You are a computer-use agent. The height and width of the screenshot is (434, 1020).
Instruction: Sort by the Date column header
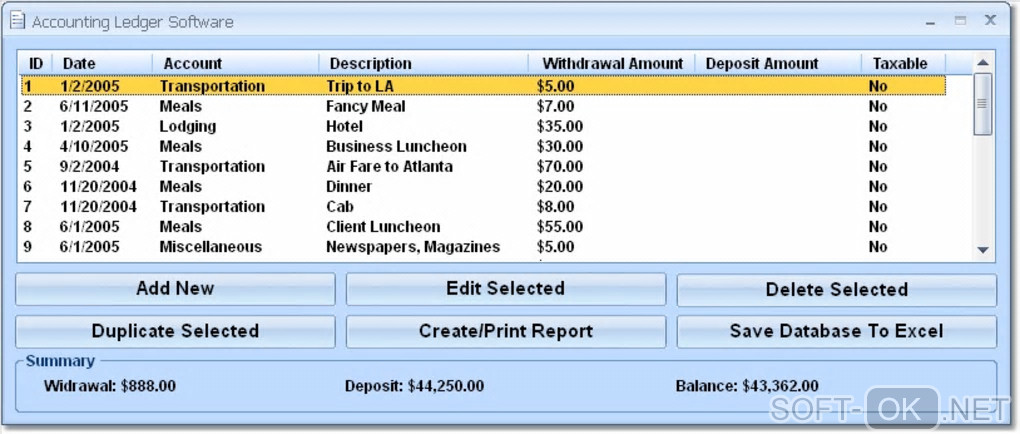[x=102, y=64]
